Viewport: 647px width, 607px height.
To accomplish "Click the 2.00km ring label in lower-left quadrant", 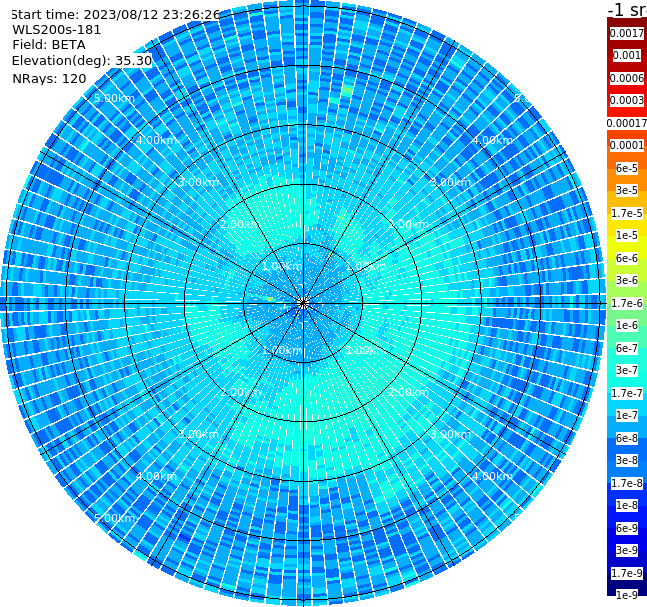I will pos(241,392).
